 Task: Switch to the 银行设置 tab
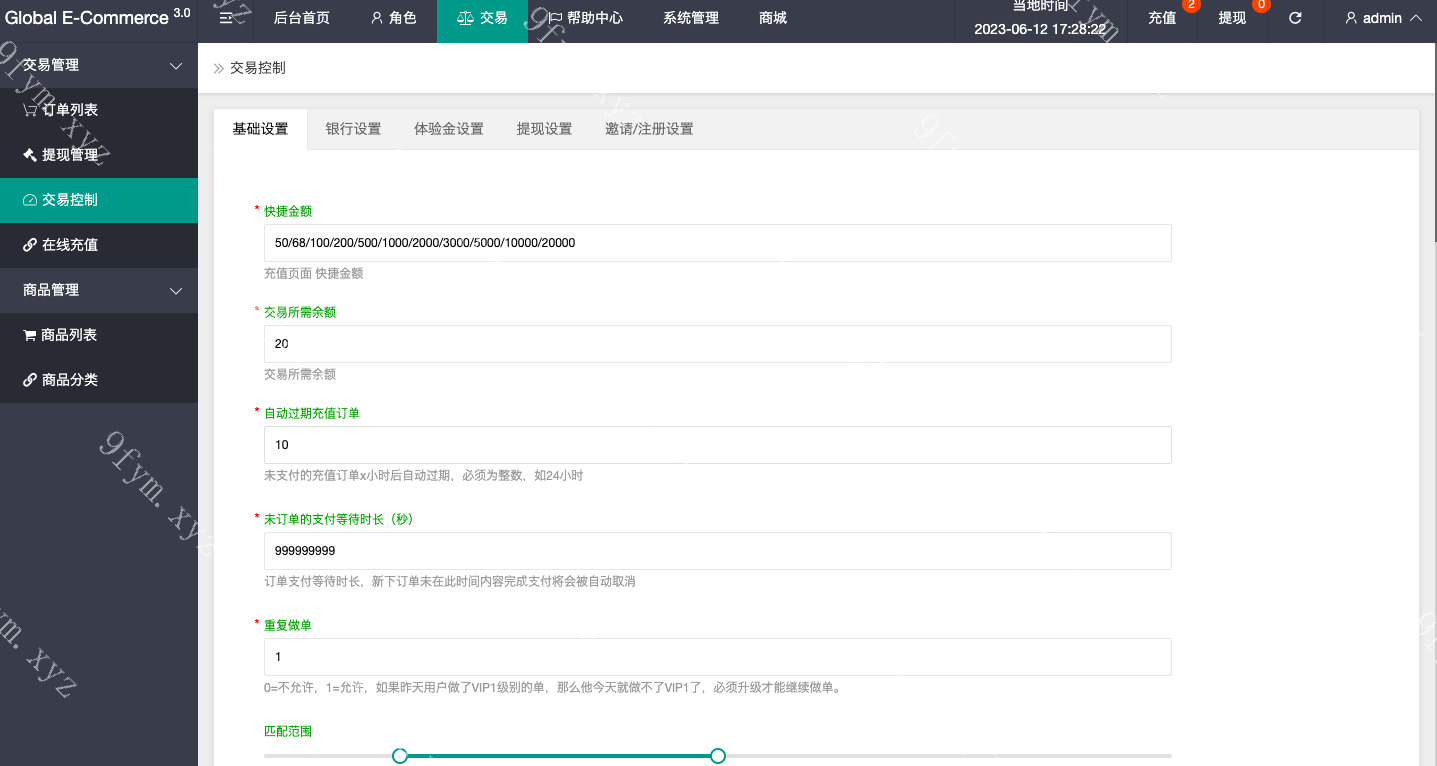(353, 129)
